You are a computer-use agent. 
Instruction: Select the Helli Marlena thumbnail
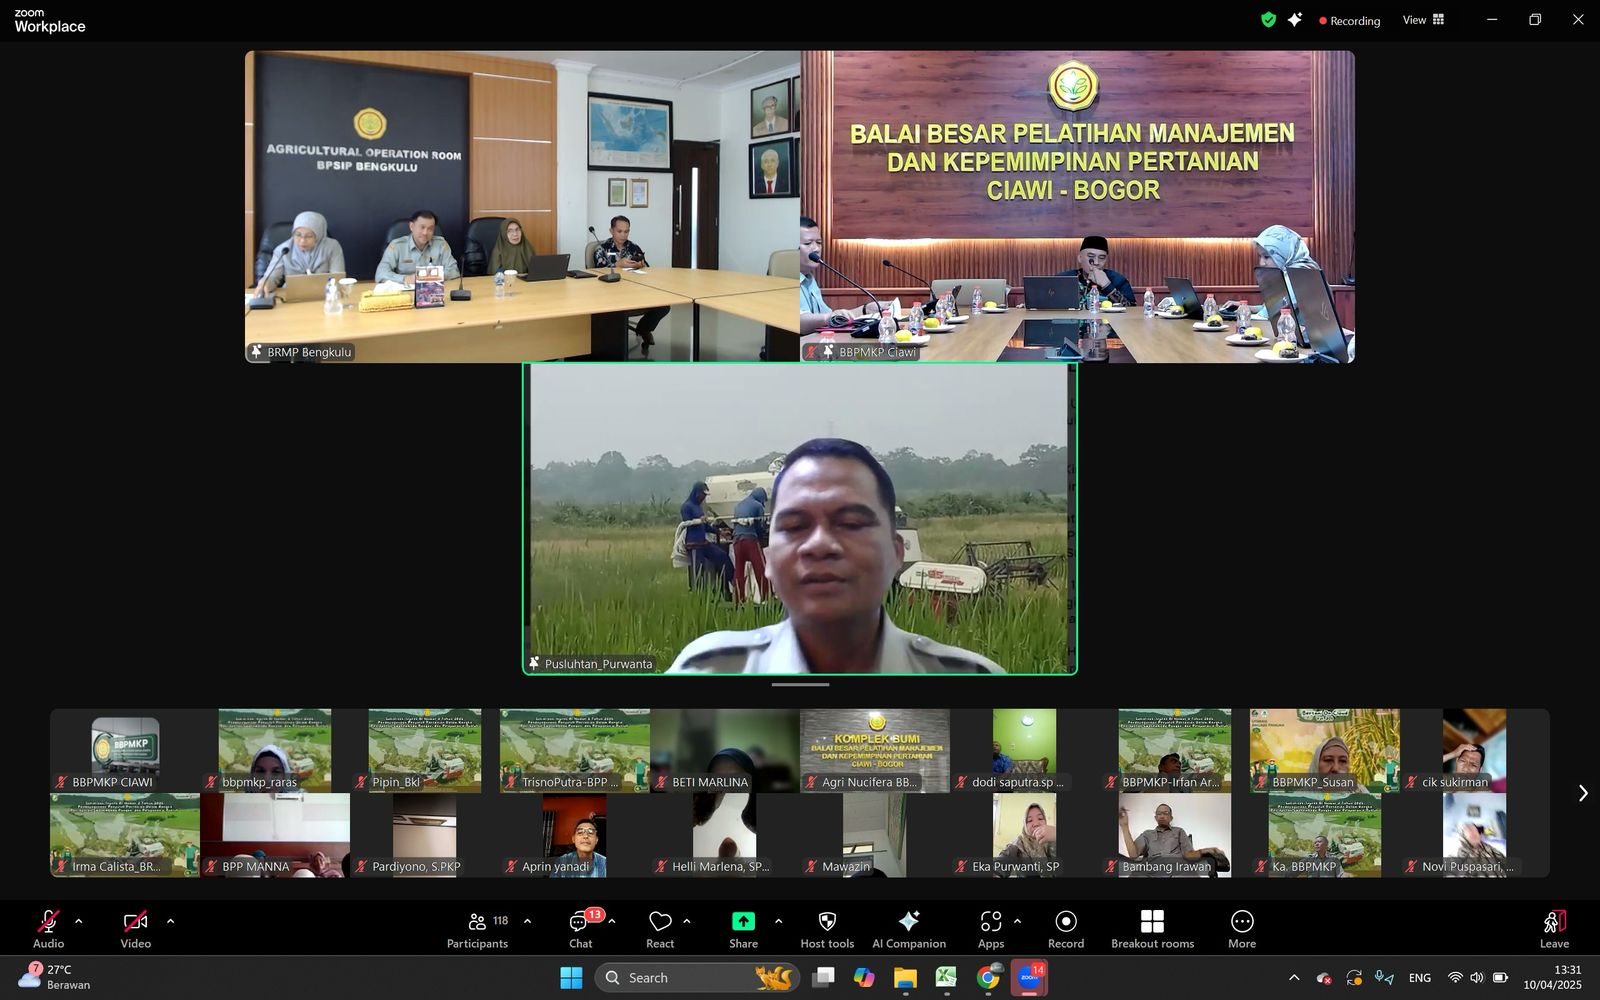pyautogui.click(x=725, y=835)
